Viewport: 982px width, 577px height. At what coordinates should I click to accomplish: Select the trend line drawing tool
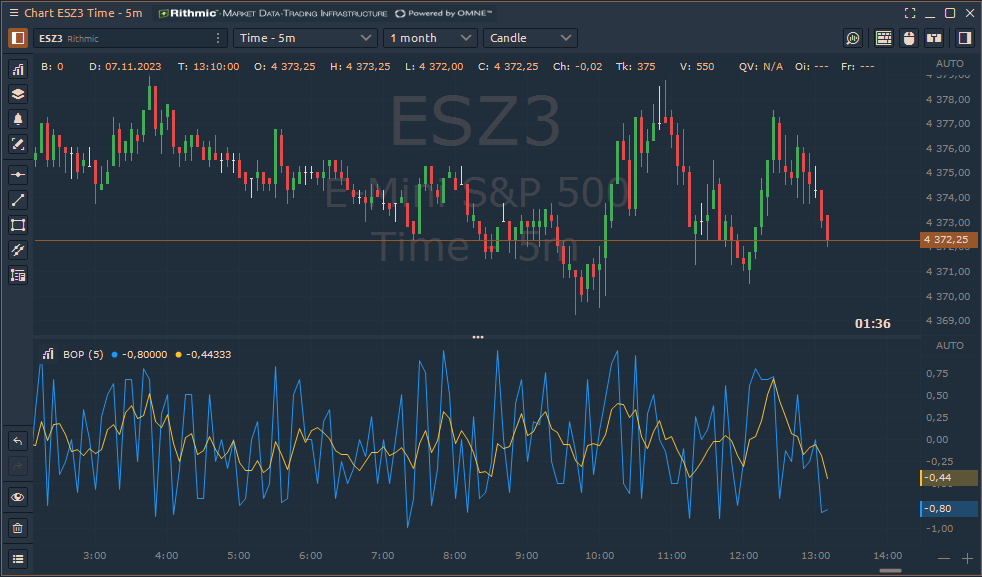pyautogui.click(x=18, y=199)
